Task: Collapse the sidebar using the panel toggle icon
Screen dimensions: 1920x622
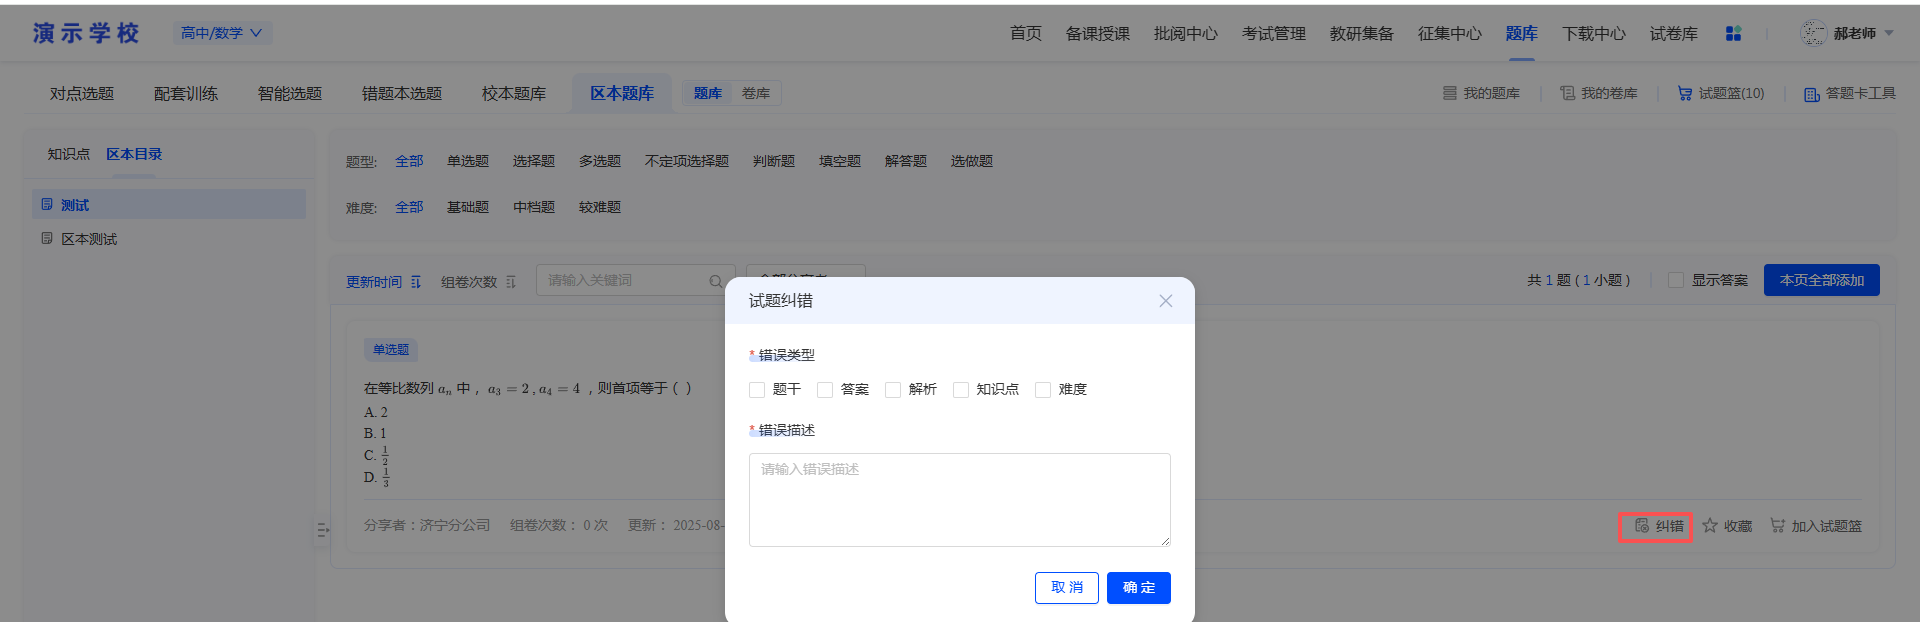Action: click(x=323, y=530)
